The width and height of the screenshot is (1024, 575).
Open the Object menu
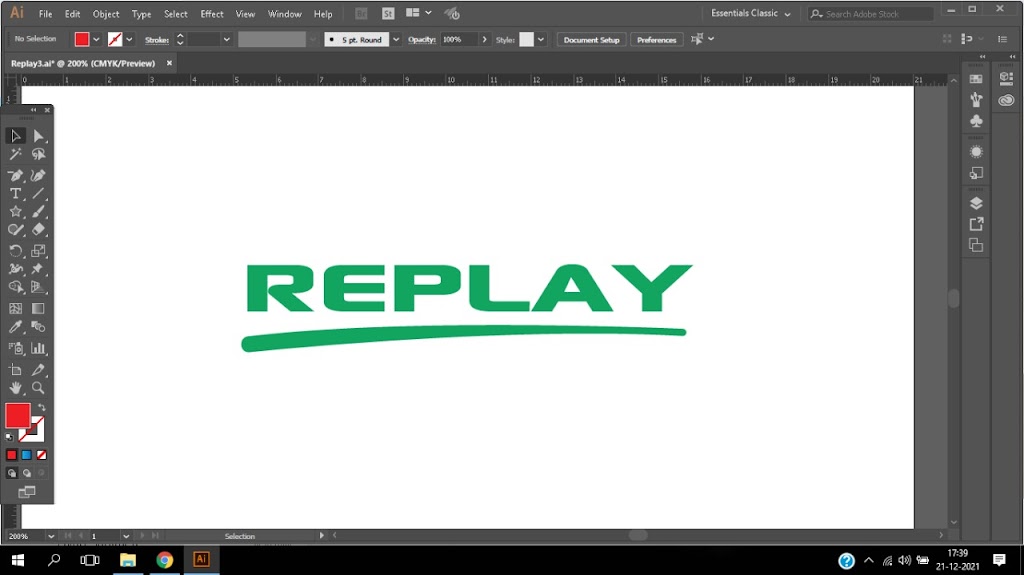pyautogui.click(x=106, y=14)
